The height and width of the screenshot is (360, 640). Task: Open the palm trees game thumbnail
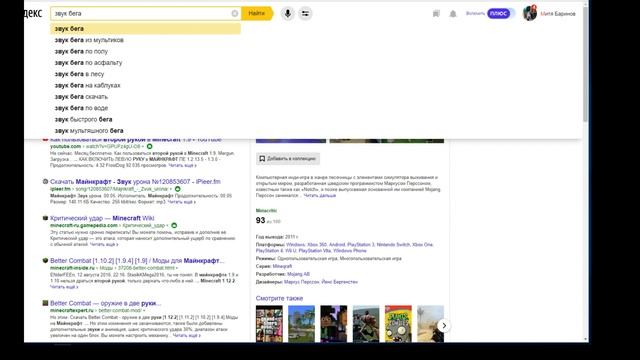pos(301,324)
